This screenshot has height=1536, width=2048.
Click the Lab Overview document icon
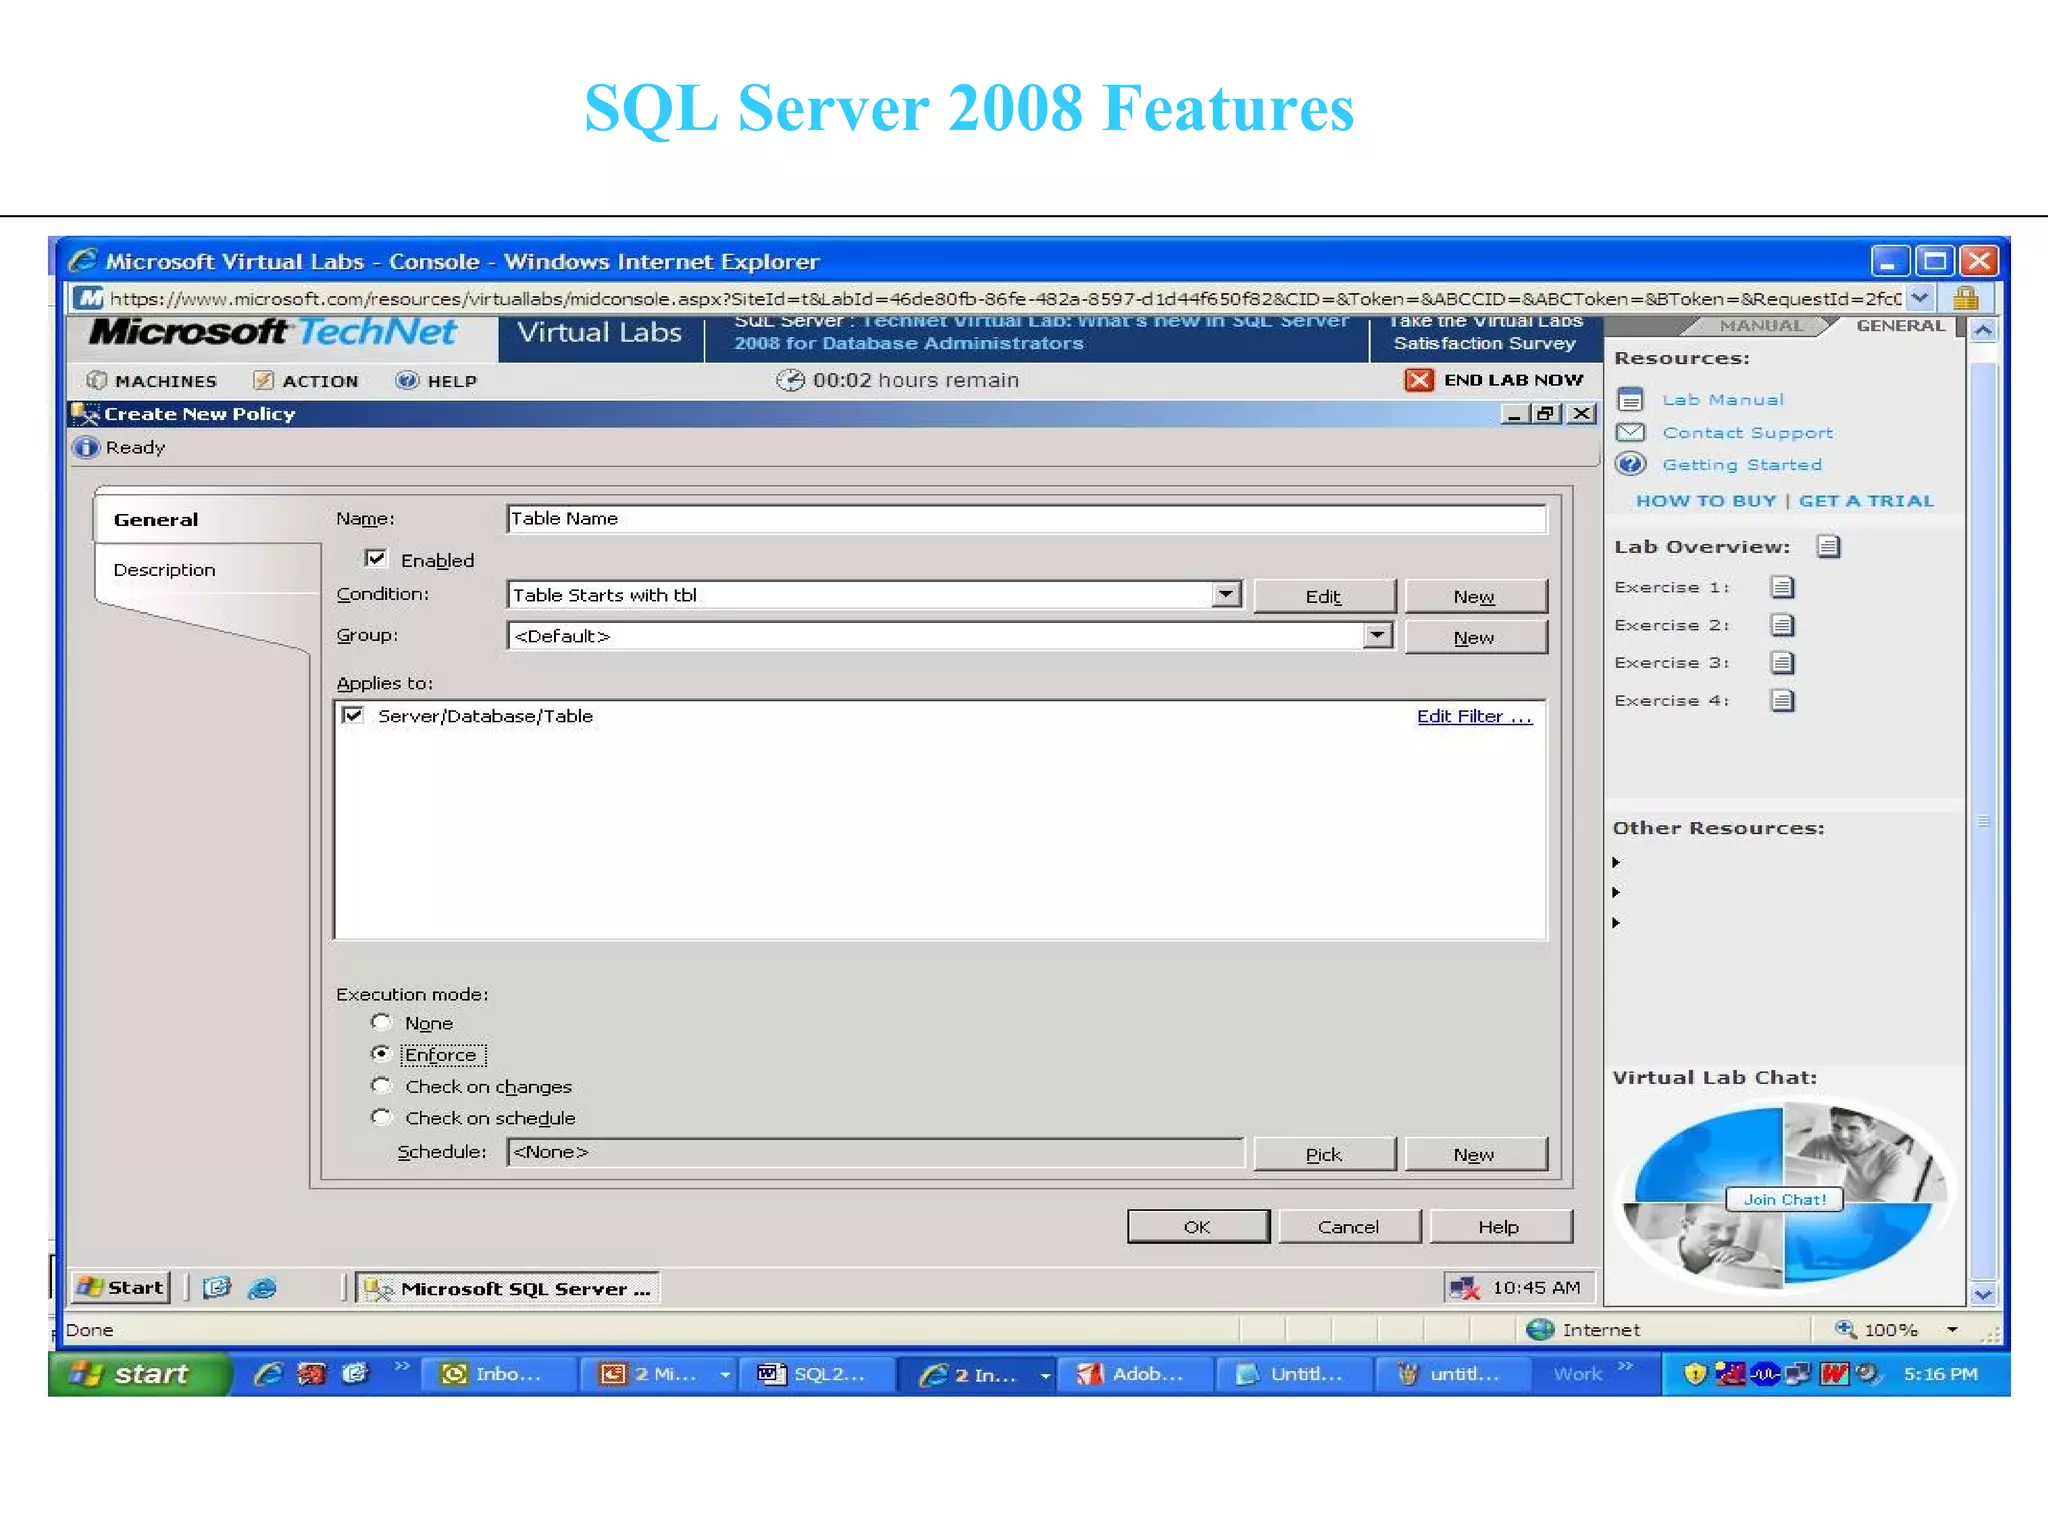tap(1828, 546)
